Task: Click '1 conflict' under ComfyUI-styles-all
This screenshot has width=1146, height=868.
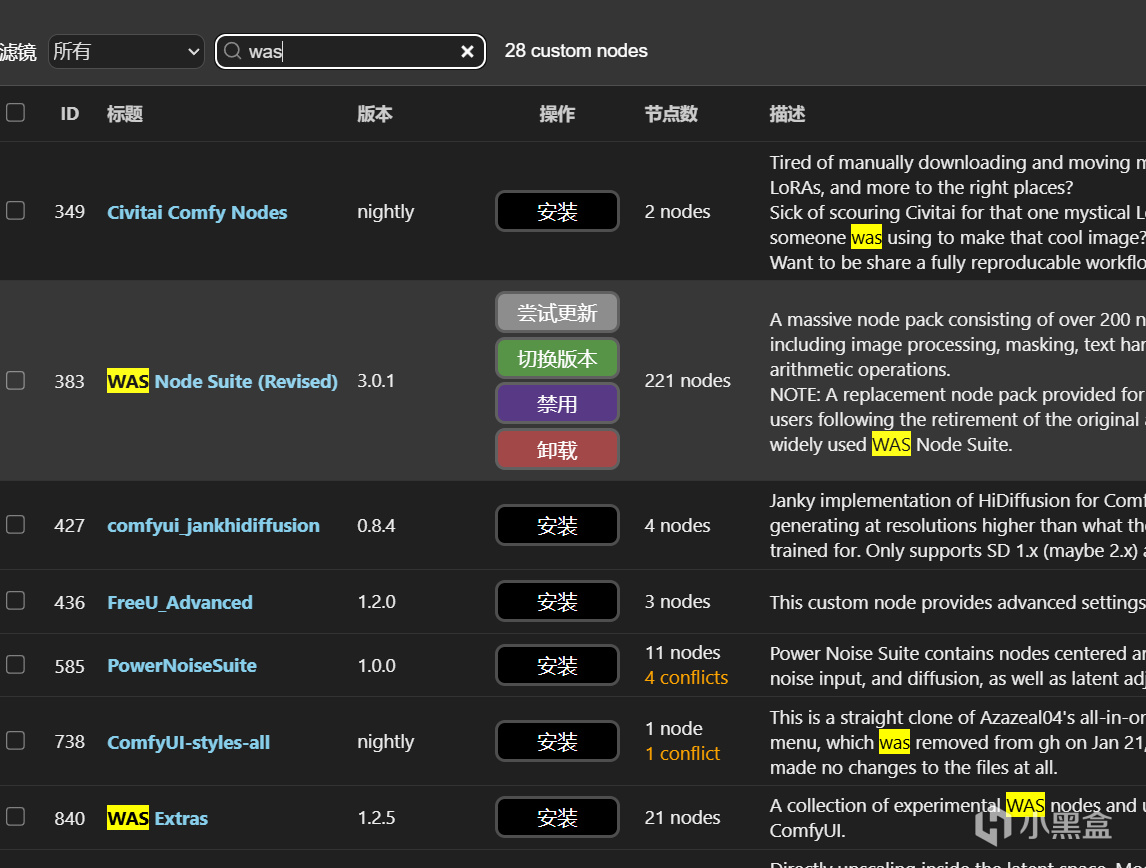Action: (683, 754)
